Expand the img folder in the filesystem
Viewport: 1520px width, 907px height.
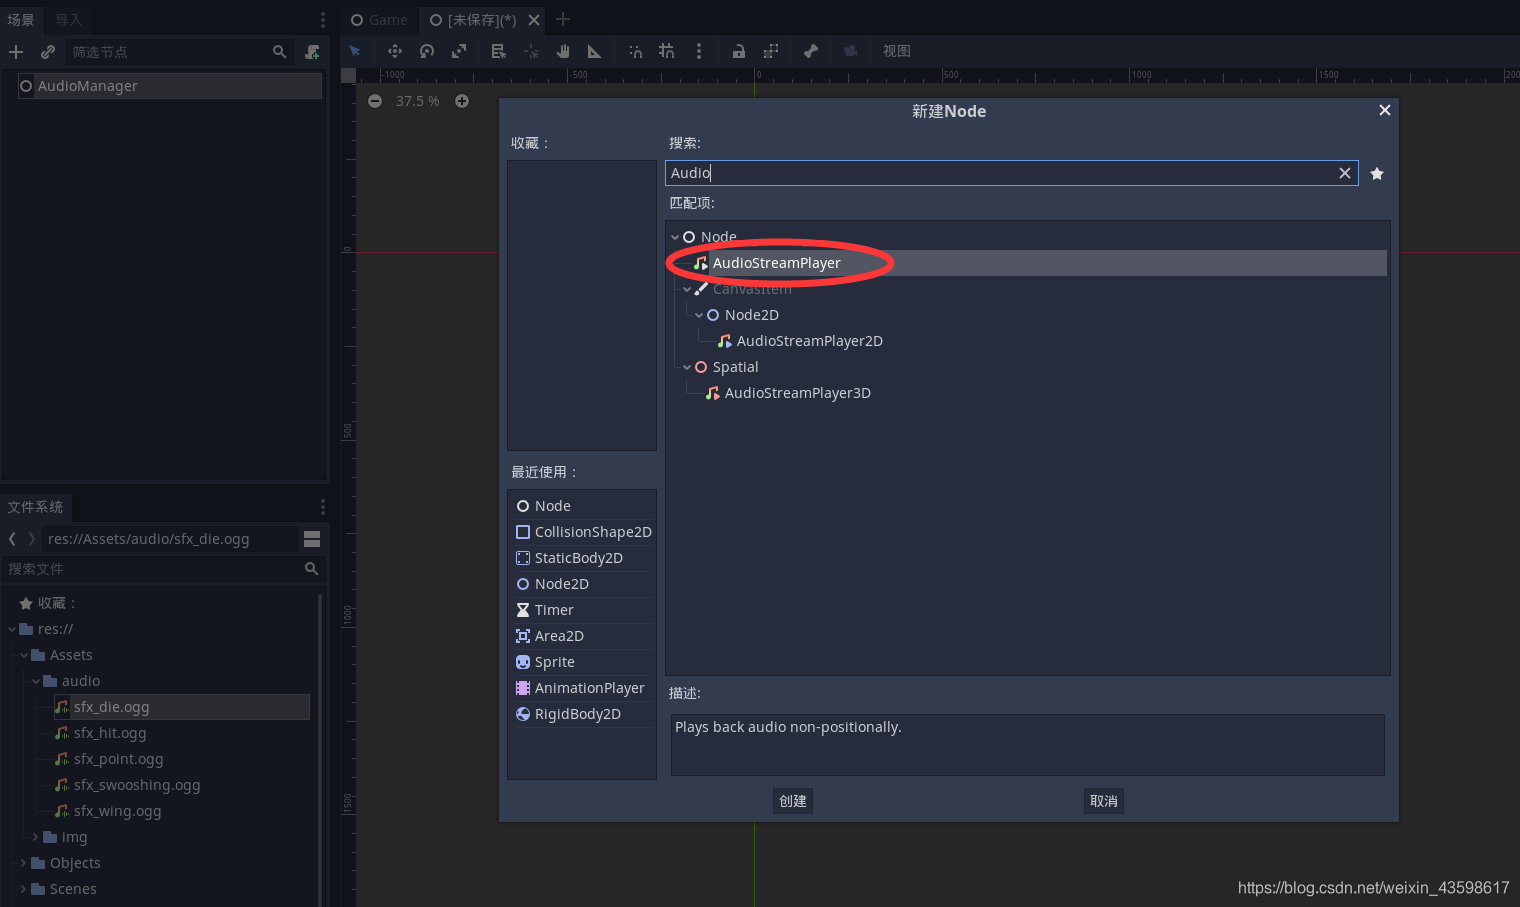37,837
